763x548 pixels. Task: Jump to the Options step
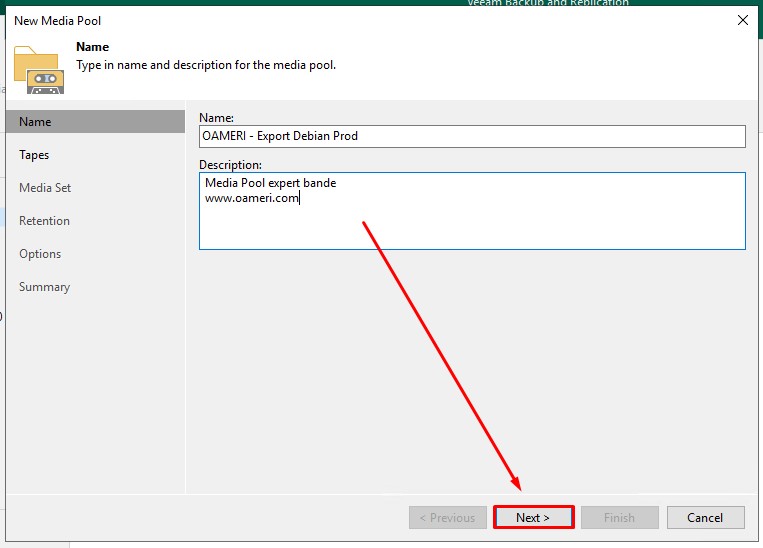pyautogui.click(x=40, y=254)
